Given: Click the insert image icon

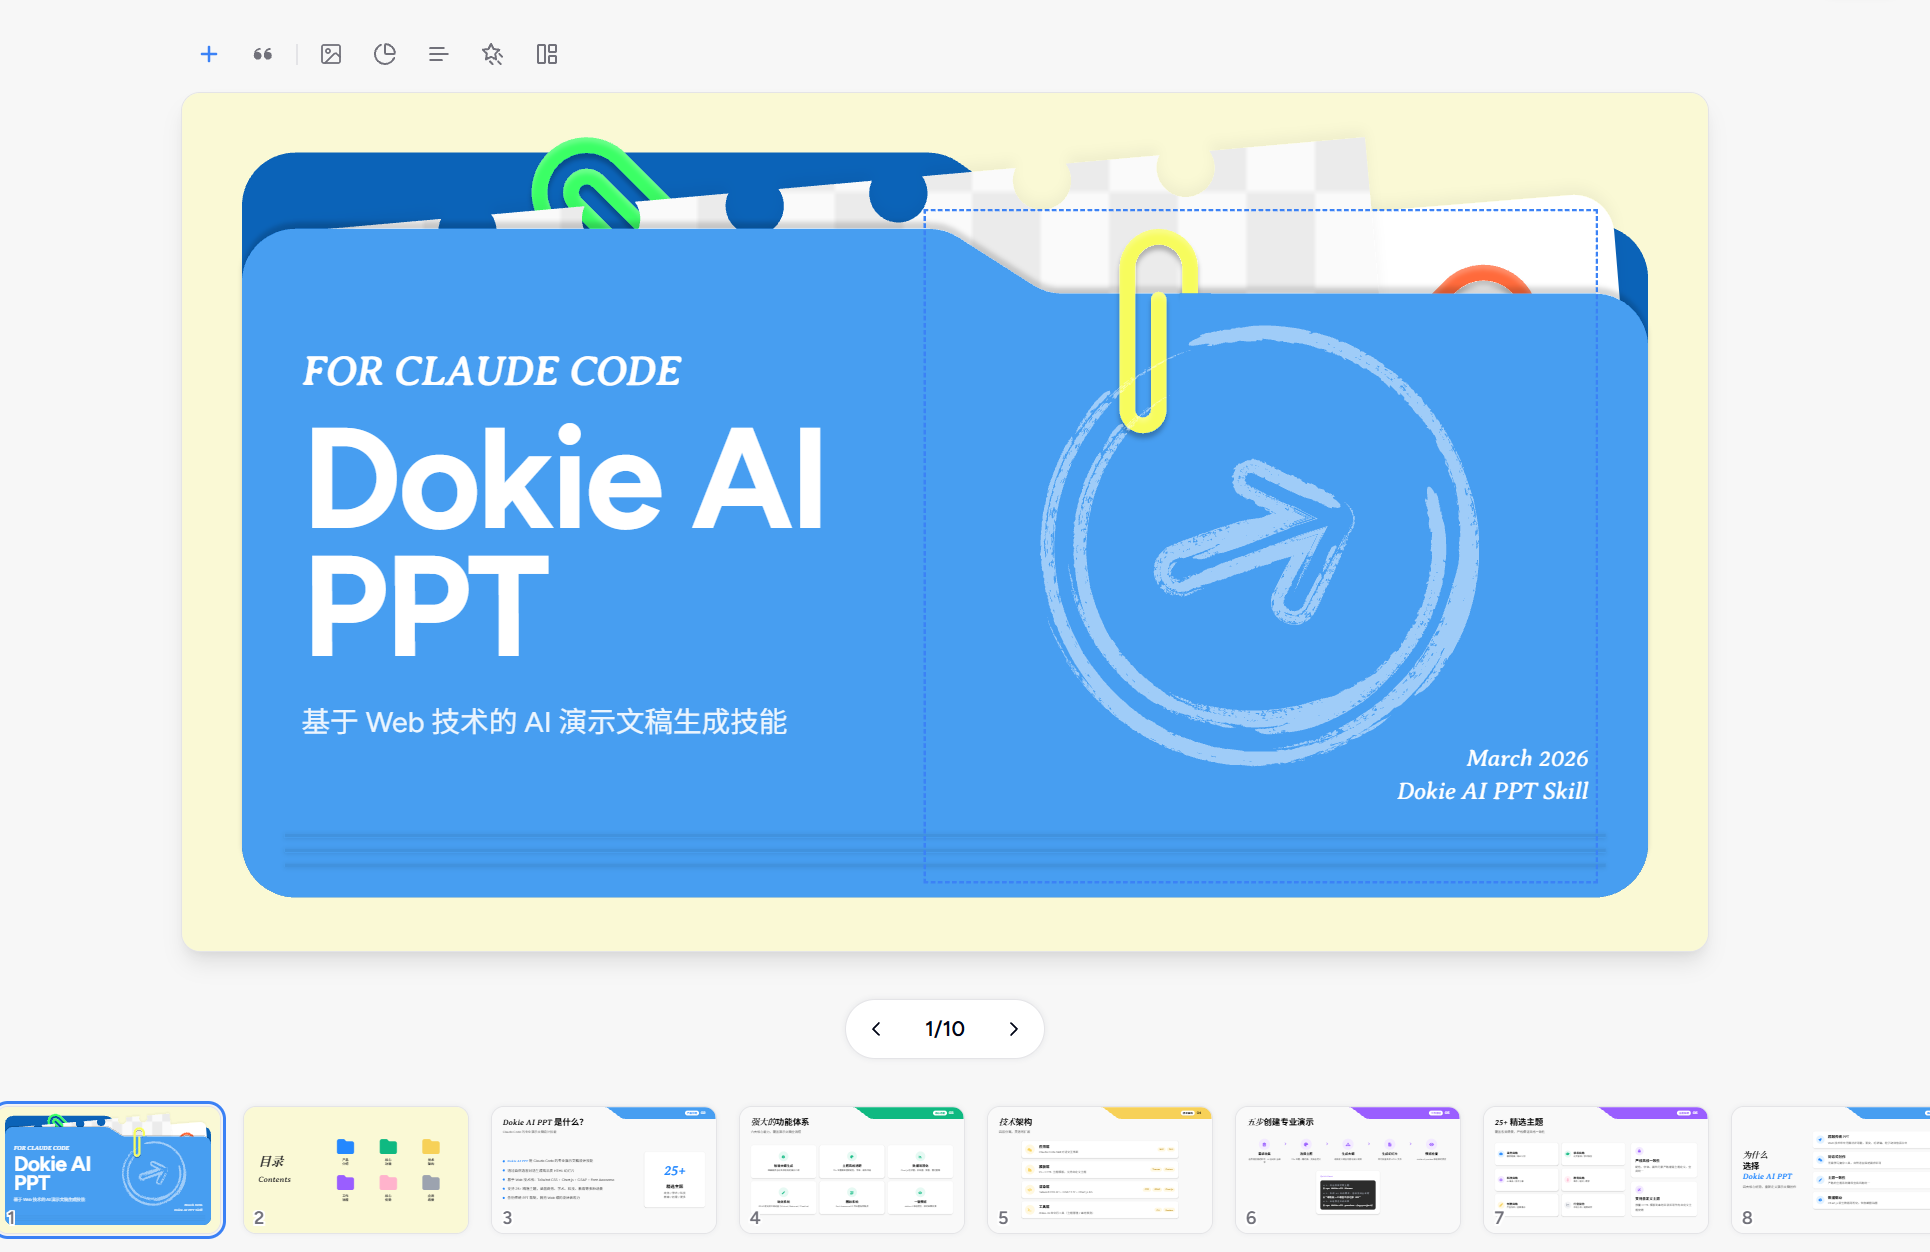Looking at the screenshot, I should tap(331, 54).
